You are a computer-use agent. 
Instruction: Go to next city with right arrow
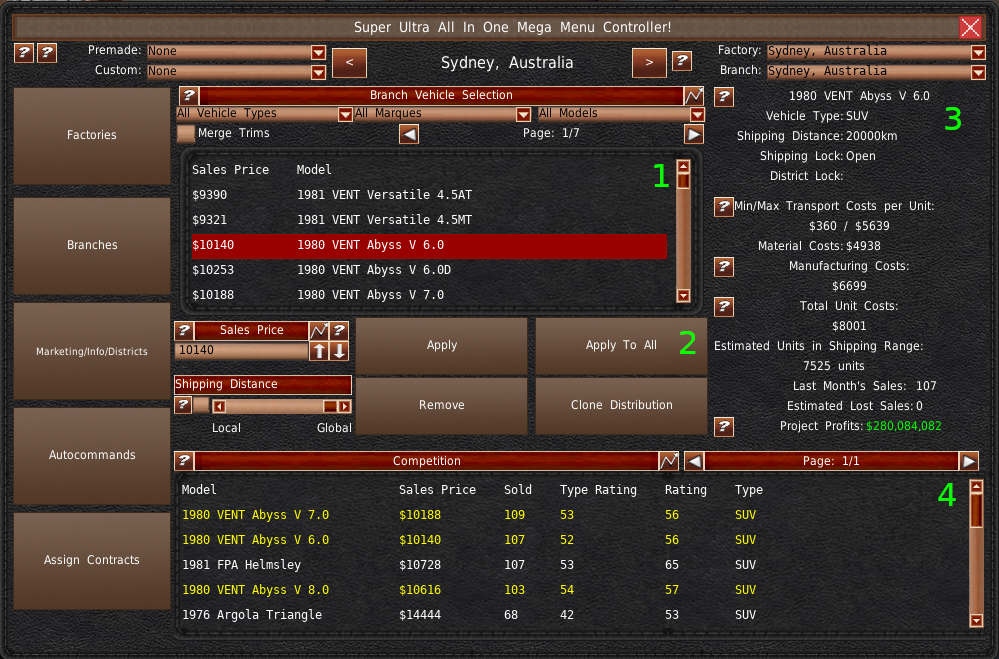pos(649,63)
